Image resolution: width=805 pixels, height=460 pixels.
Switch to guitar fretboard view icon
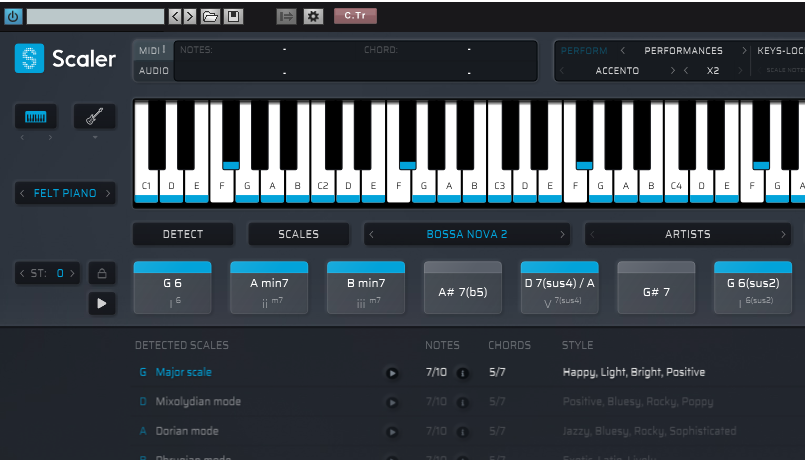94,117
